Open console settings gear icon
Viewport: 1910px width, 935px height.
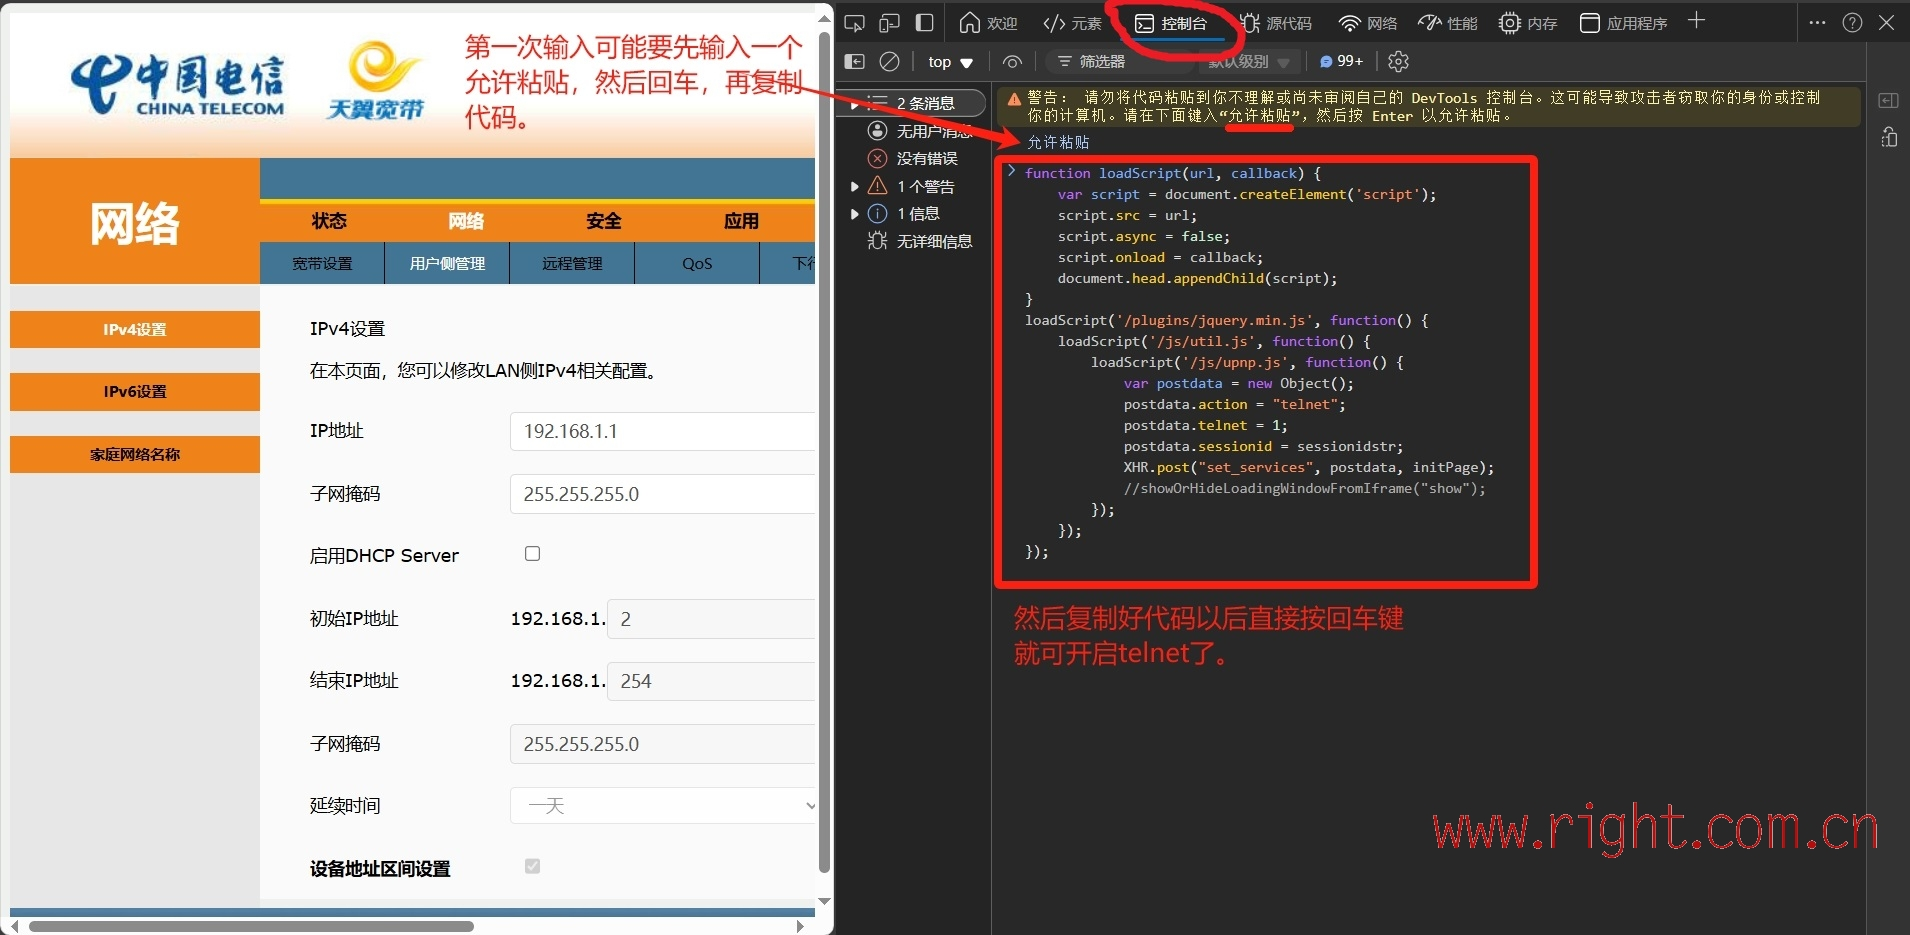(x=1399, y=62)
